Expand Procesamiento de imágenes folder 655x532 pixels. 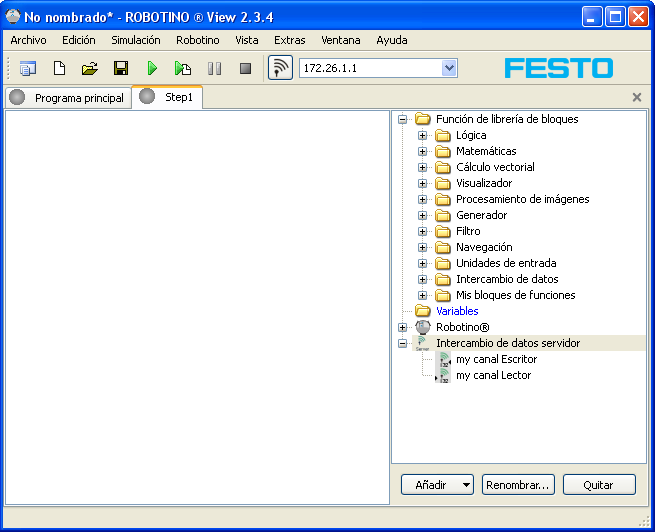422,199
